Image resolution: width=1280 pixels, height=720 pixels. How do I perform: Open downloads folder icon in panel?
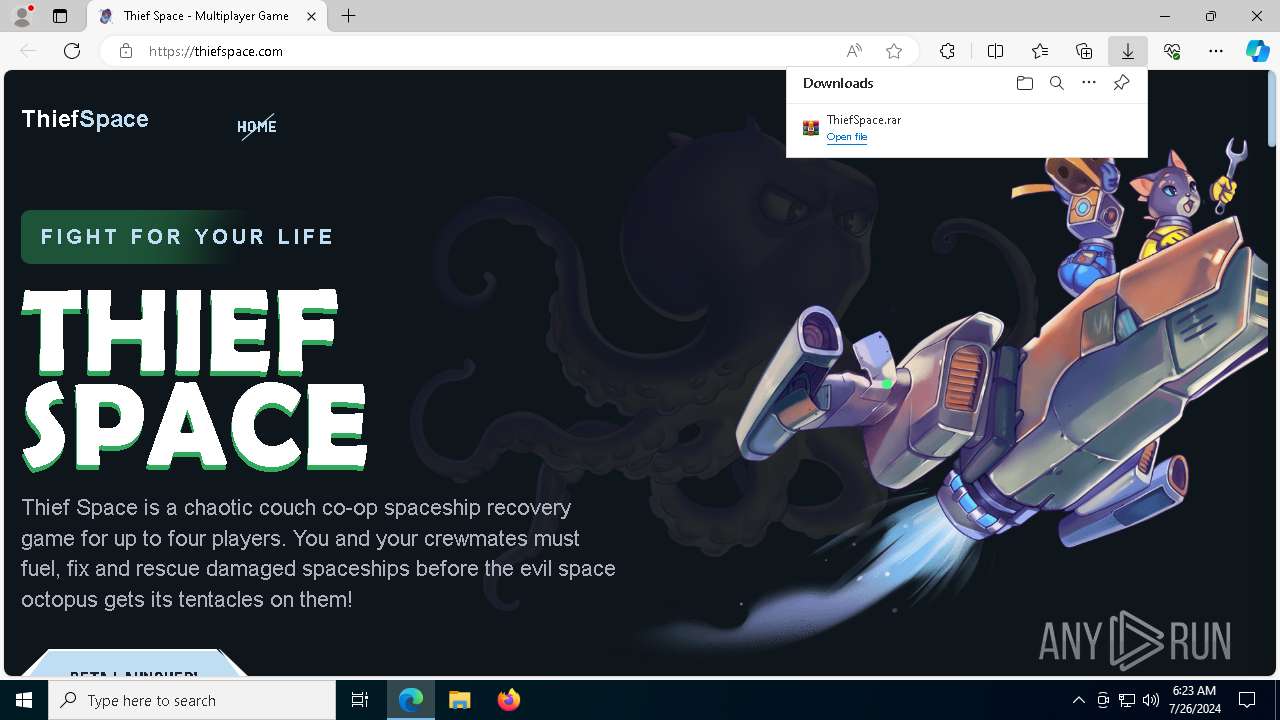1024,83
